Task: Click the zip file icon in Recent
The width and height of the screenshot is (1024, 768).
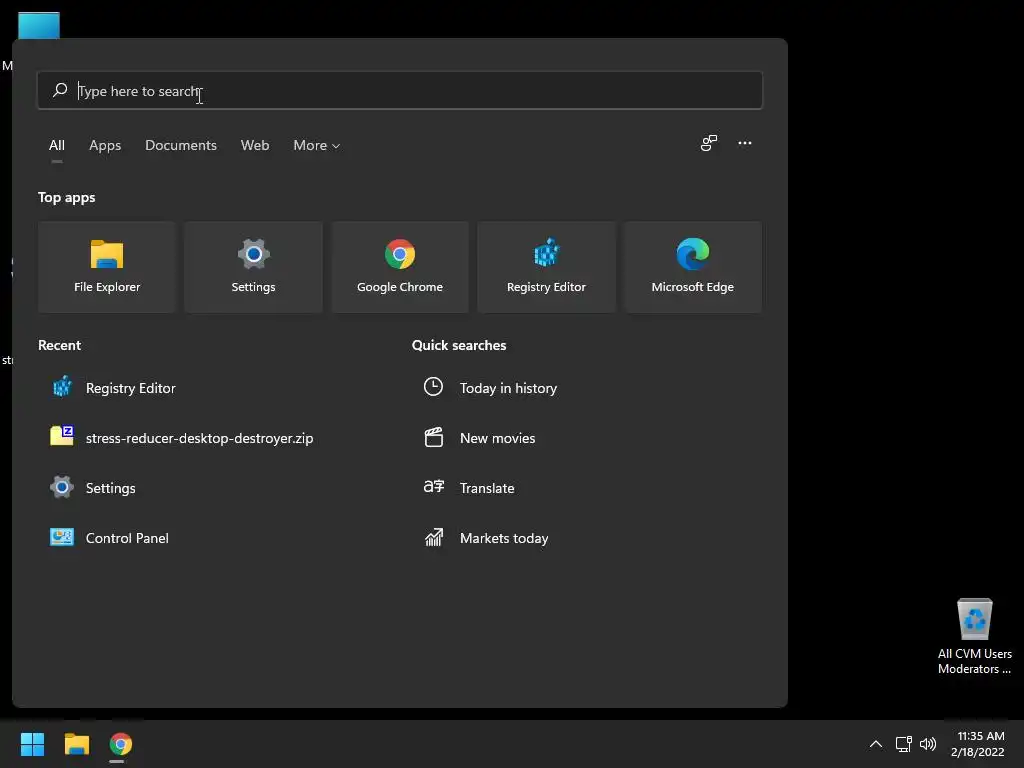Action: (x=62, y=436)
